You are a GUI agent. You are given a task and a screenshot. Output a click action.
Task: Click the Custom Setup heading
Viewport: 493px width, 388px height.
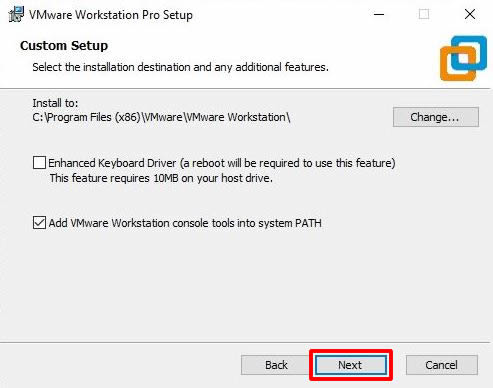click(x=64, y=46)
